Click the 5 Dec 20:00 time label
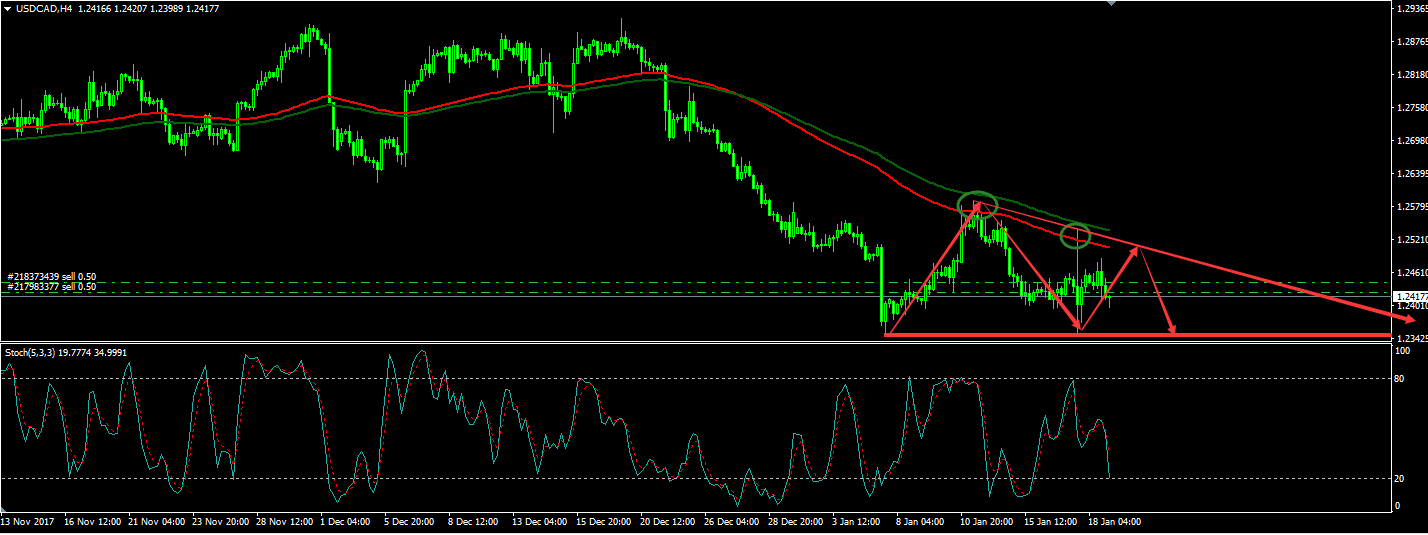Viewport: 1428px width, 535px height. pyautogui.click(x=411, y=522)
